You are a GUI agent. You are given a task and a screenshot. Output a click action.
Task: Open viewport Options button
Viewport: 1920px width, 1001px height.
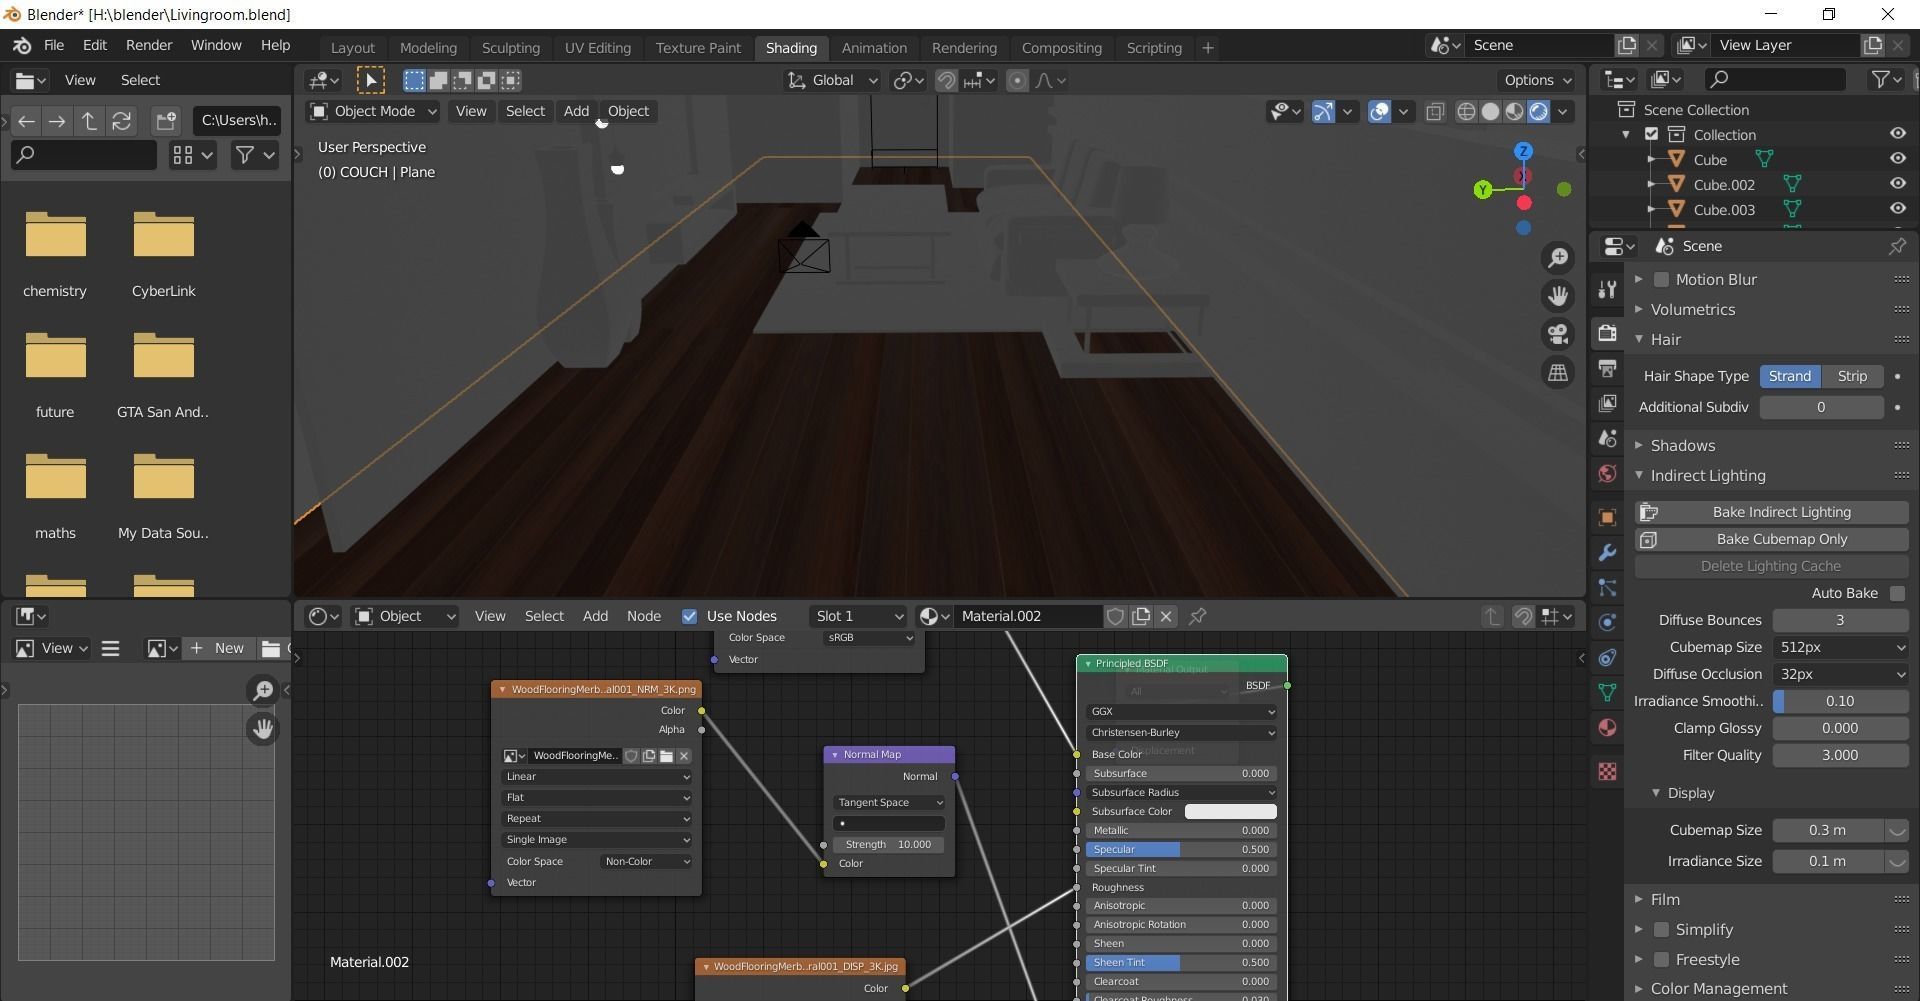[1537, 80]
